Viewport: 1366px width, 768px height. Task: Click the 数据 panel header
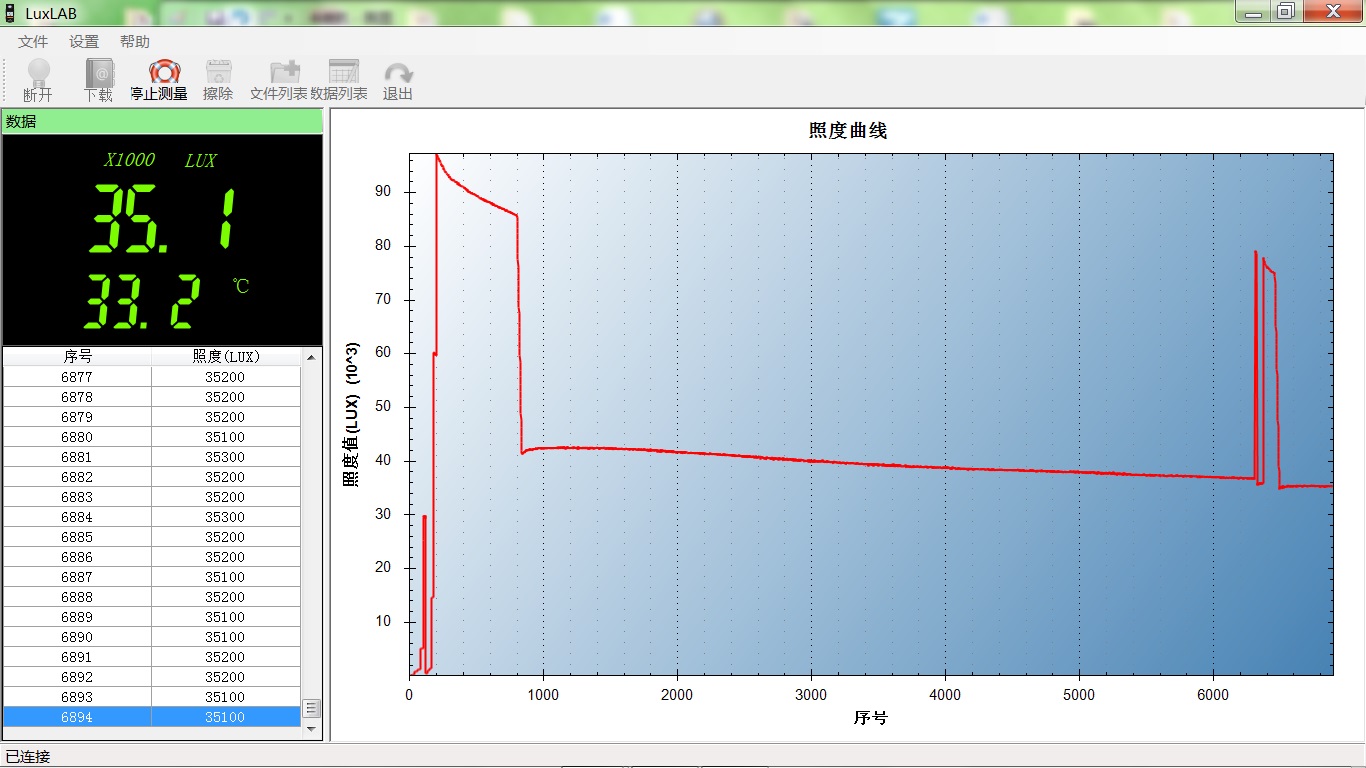[162, 121]
